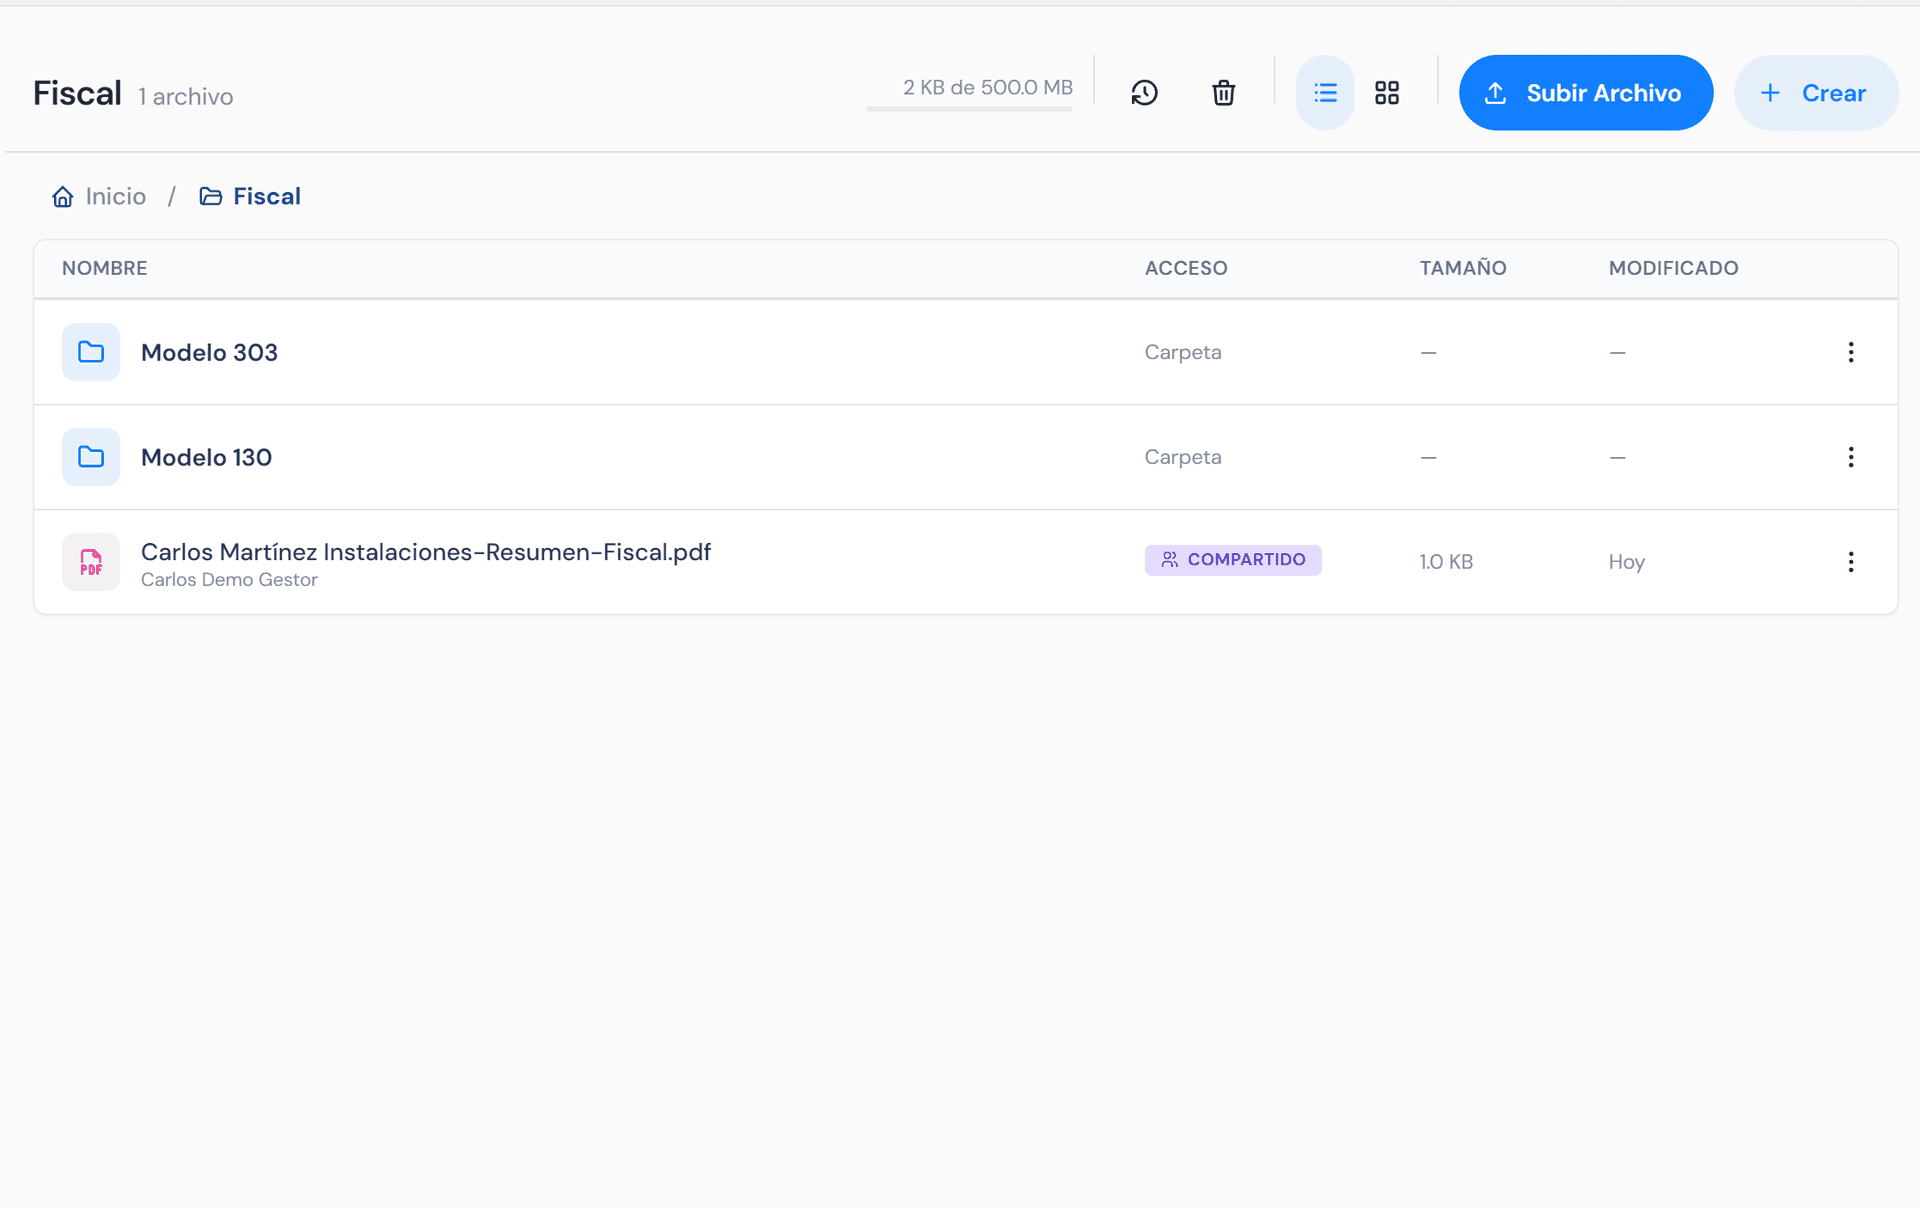Click the 1 archivo count label

(186, 97)
